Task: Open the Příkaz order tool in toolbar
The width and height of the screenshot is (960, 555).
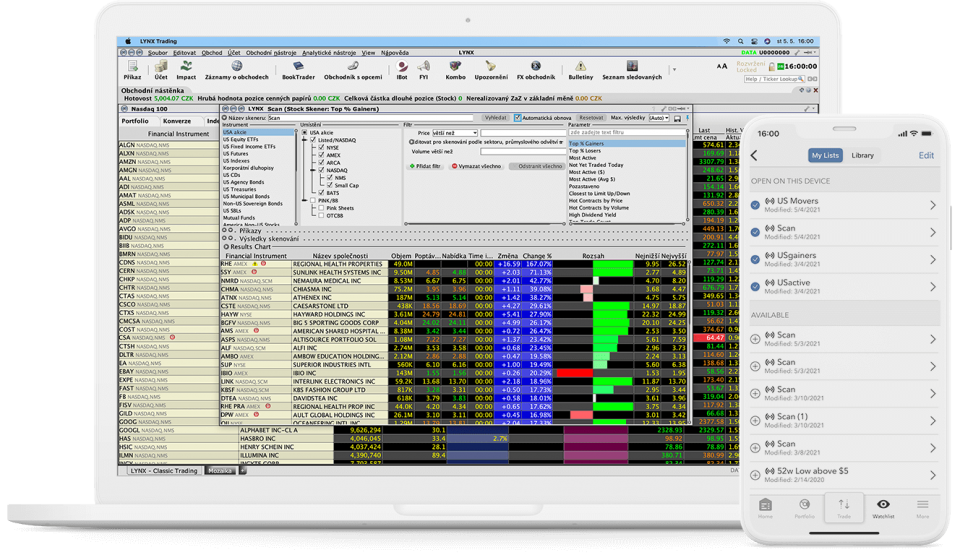Action: (132, 70)
